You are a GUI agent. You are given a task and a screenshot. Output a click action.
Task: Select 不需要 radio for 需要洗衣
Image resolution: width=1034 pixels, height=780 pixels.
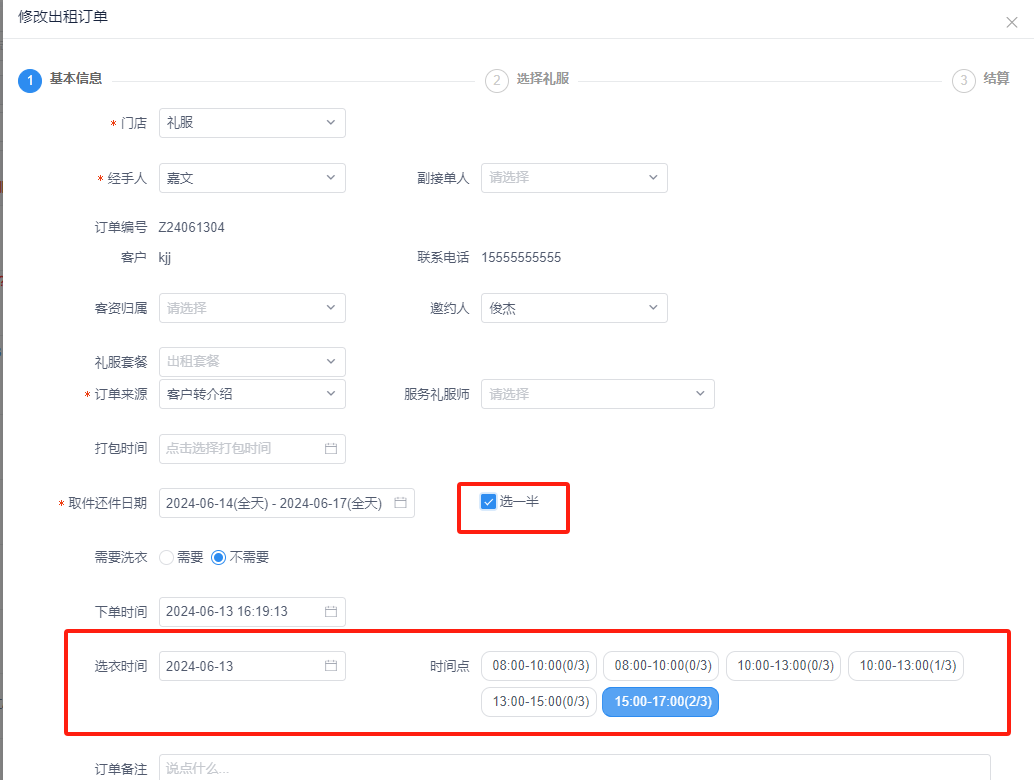pos(218,557)
